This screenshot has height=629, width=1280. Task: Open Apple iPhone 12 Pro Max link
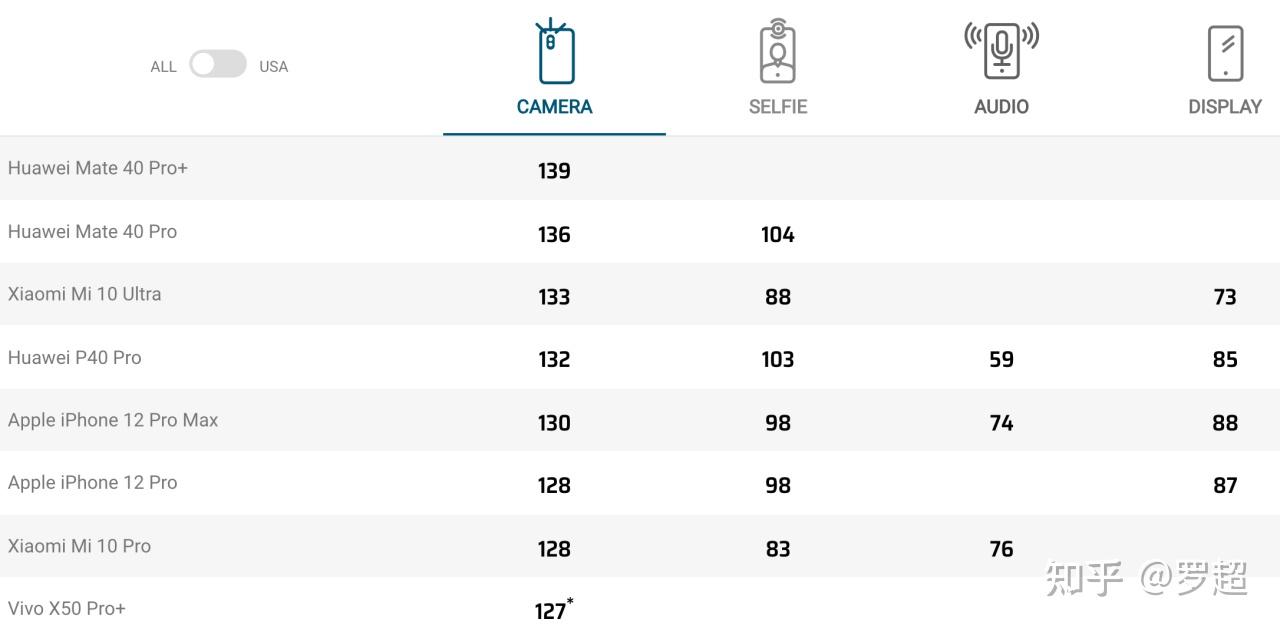113,420
